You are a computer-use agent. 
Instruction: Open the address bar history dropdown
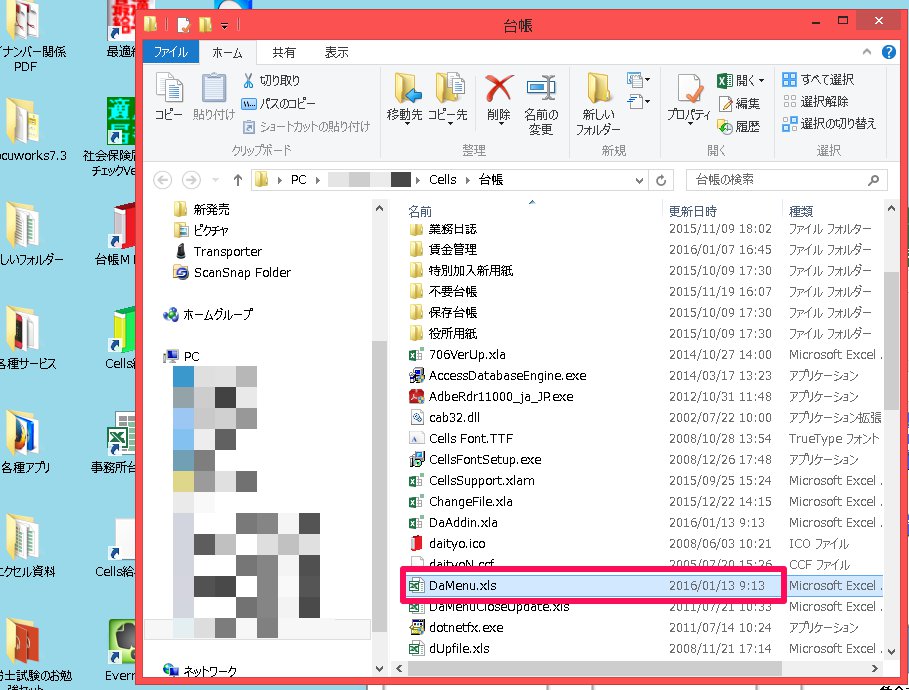pos(639,180)
